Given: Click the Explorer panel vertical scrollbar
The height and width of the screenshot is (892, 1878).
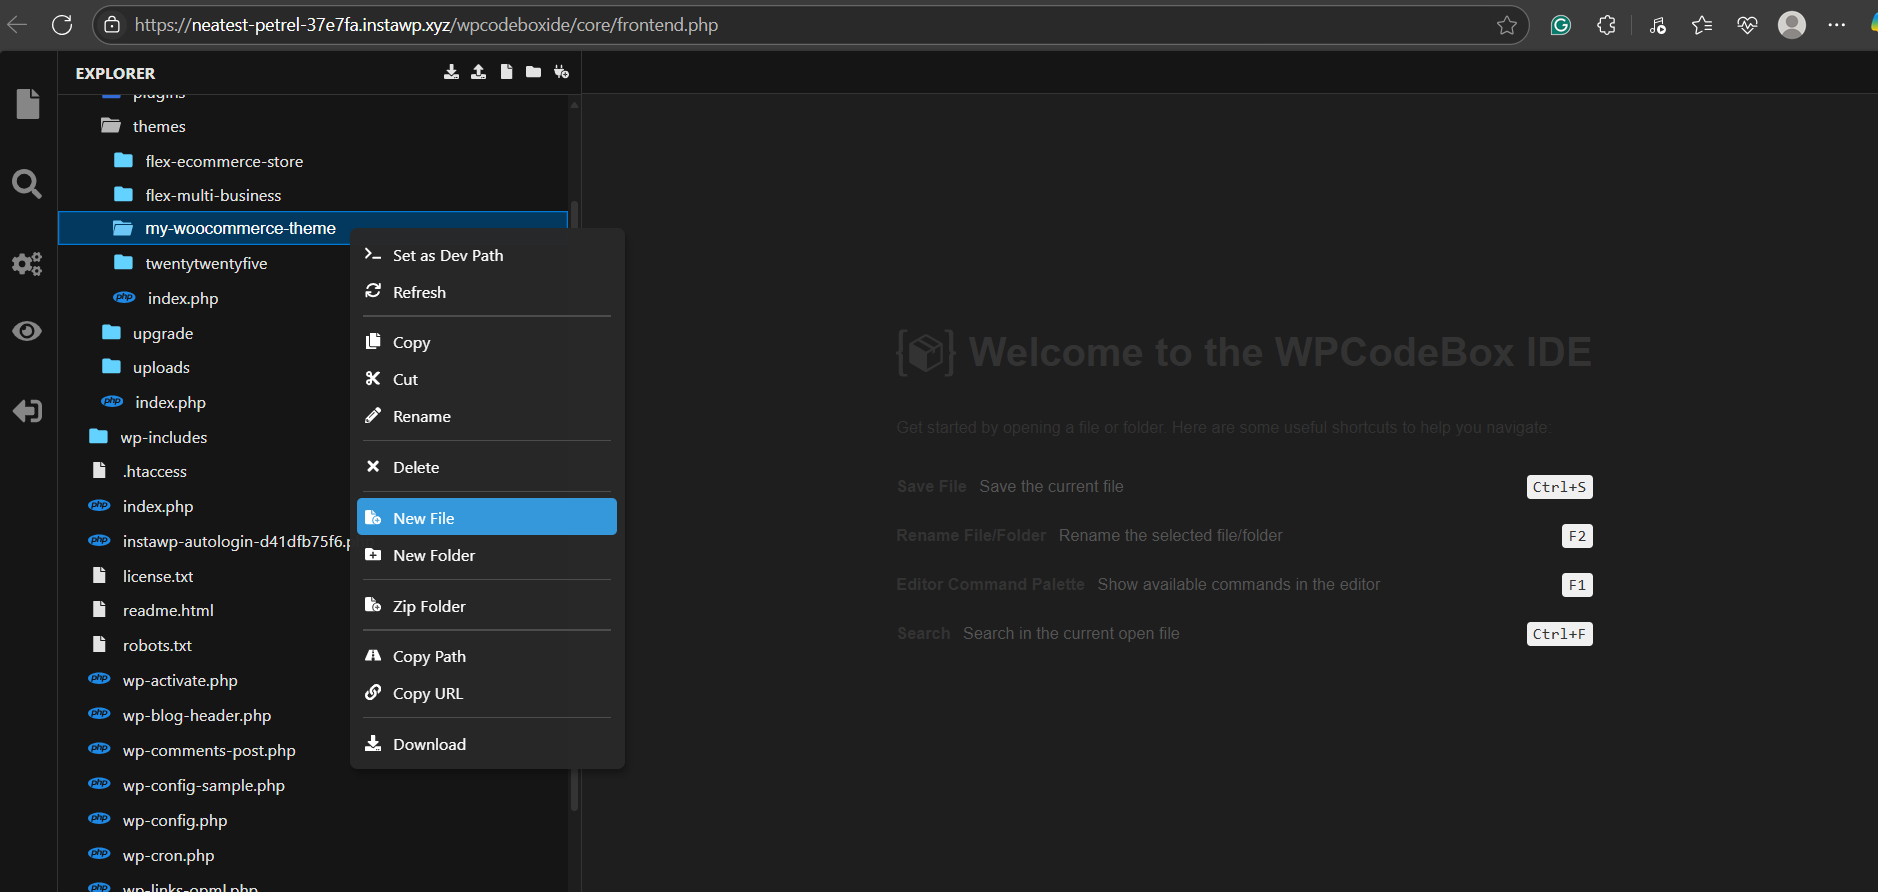Looking at the screenshot, I should (574, 505).
